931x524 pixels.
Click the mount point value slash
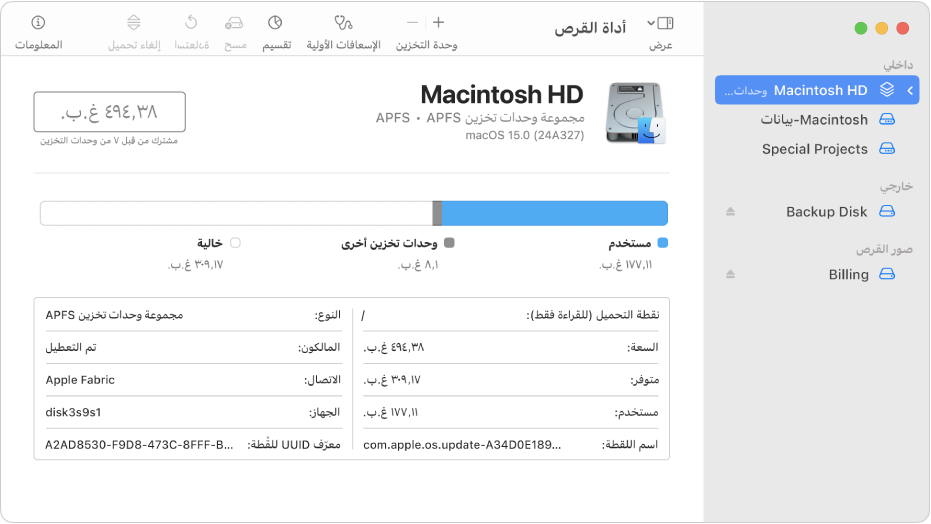(x=363, y=315)
